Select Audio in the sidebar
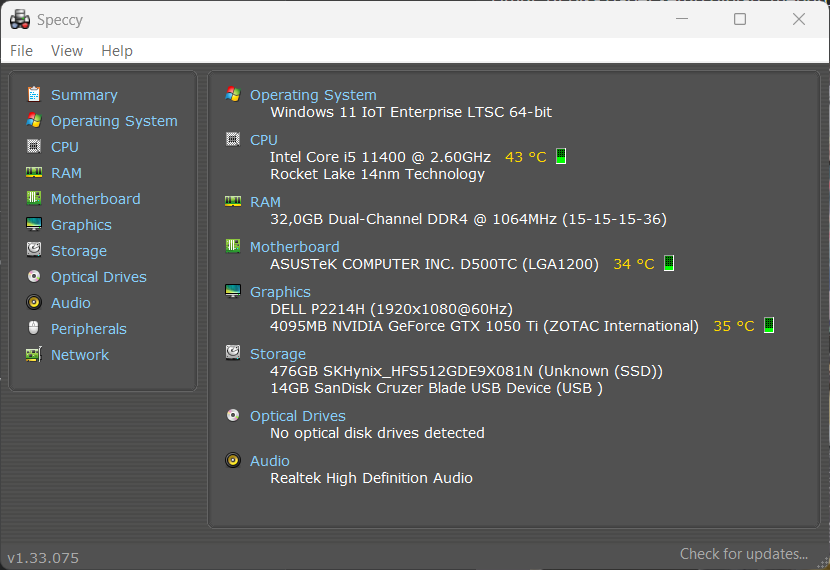This screenshot has height=570, width=830. [x=70, y=303]
